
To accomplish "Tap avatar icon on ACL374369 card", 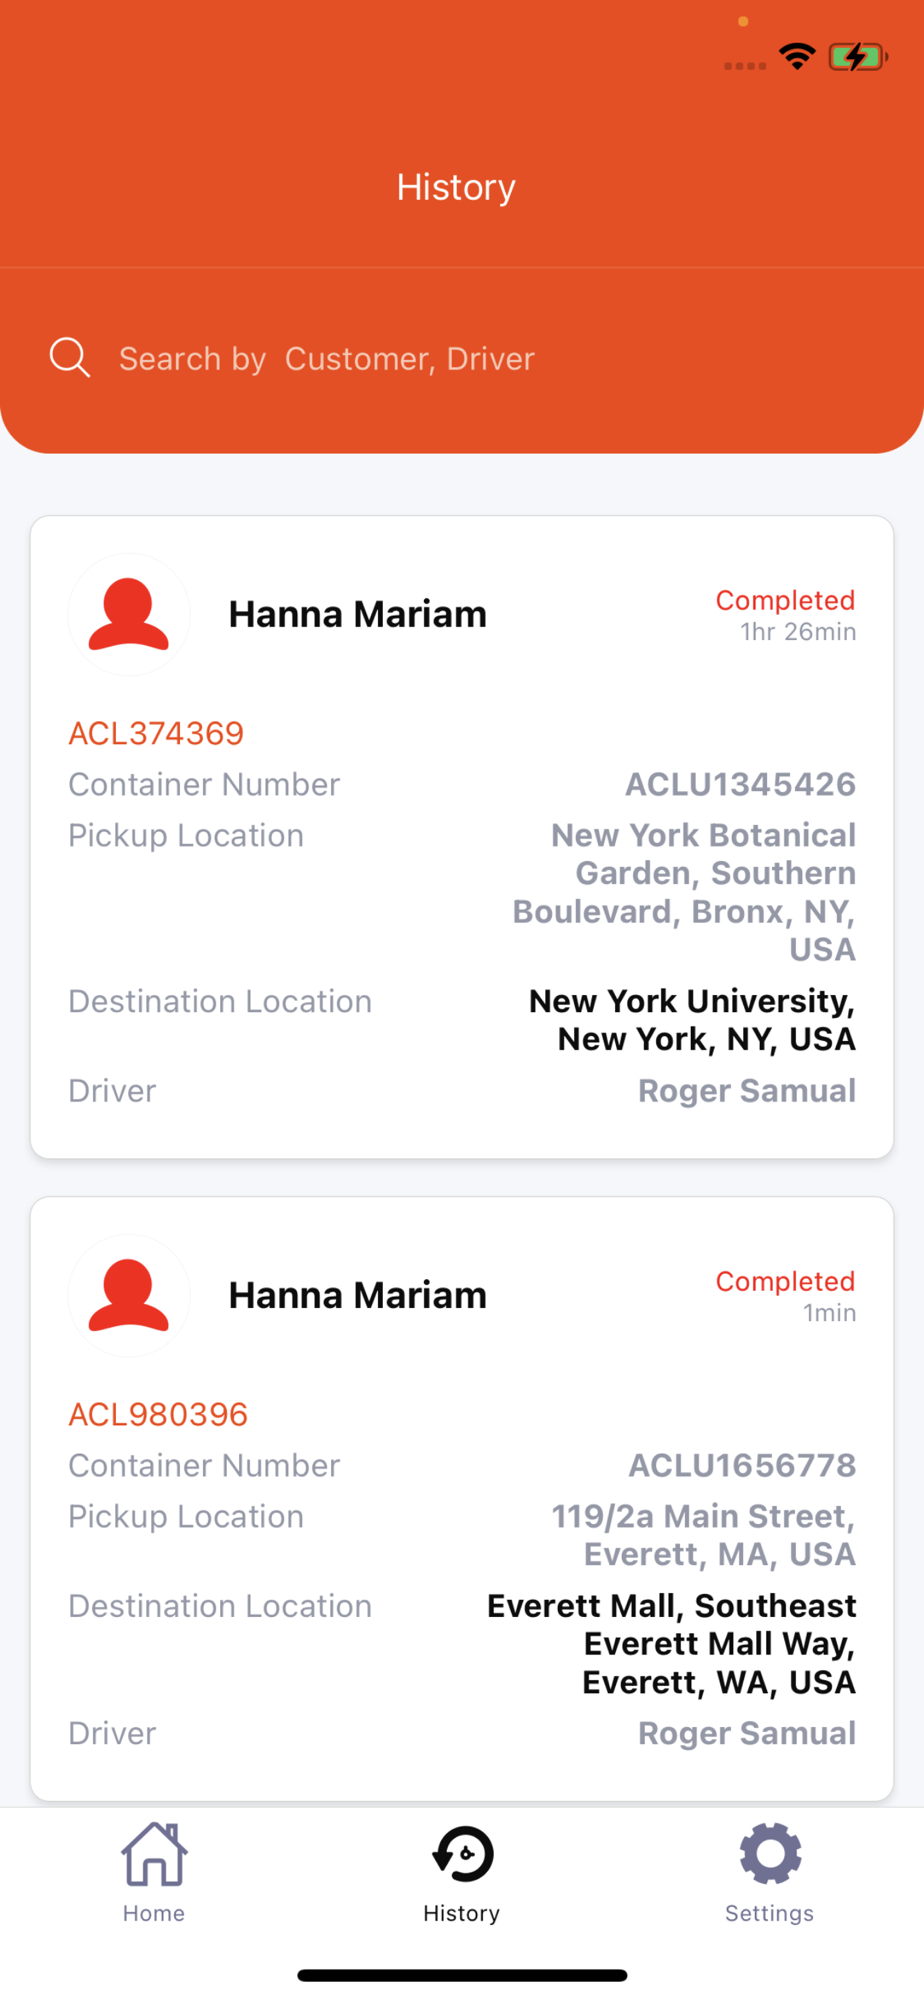I will pyautogui.click(x=129, y=614).
